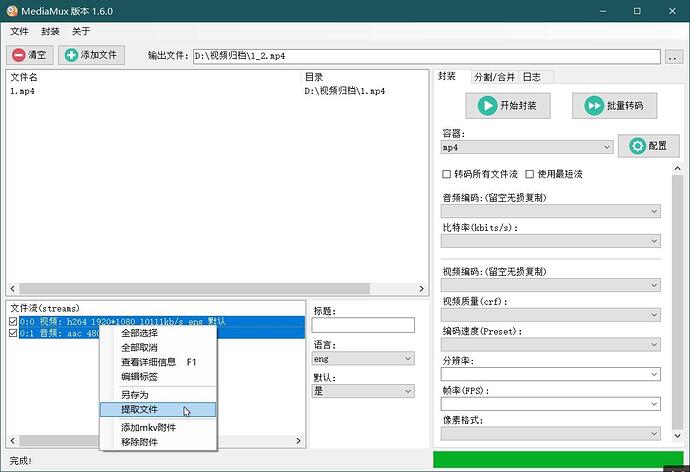690x472 pixels.
Task: Choose 移除附件 in context menu
Action: (x=158, y=442)
